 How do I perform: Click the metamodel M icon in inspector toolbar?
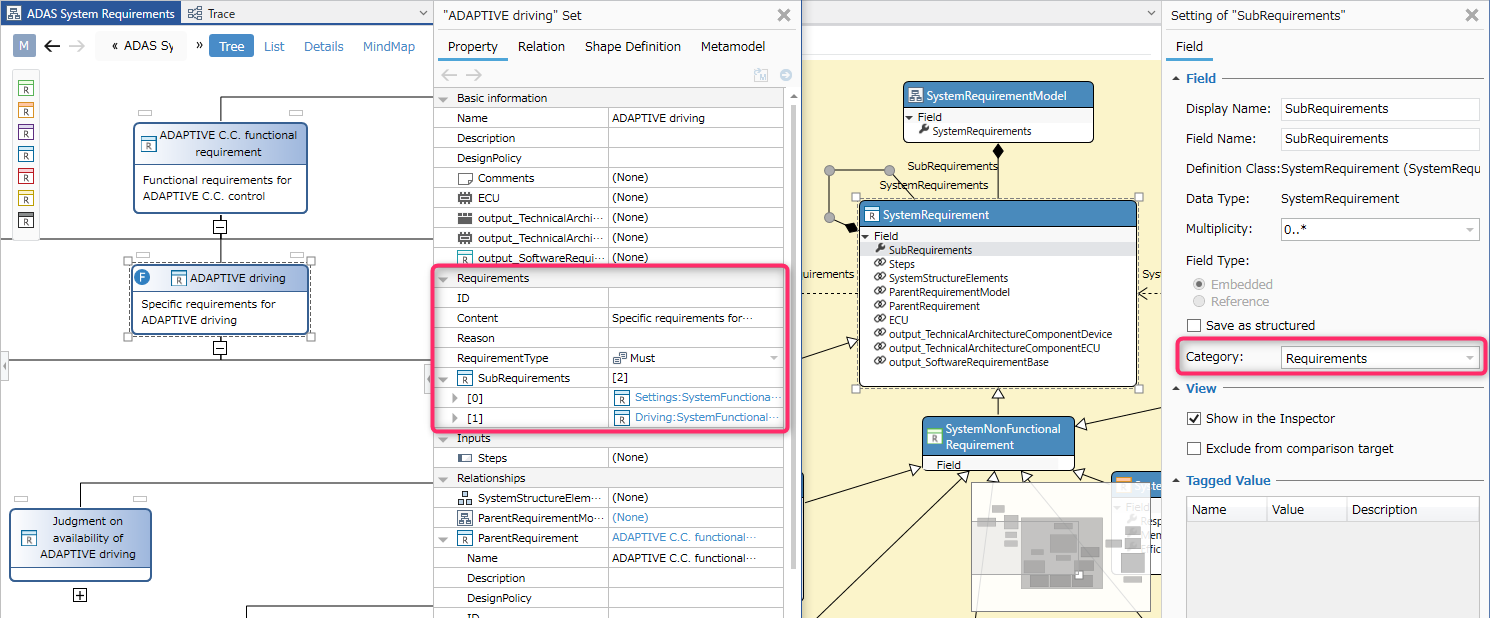click(761, 75)
